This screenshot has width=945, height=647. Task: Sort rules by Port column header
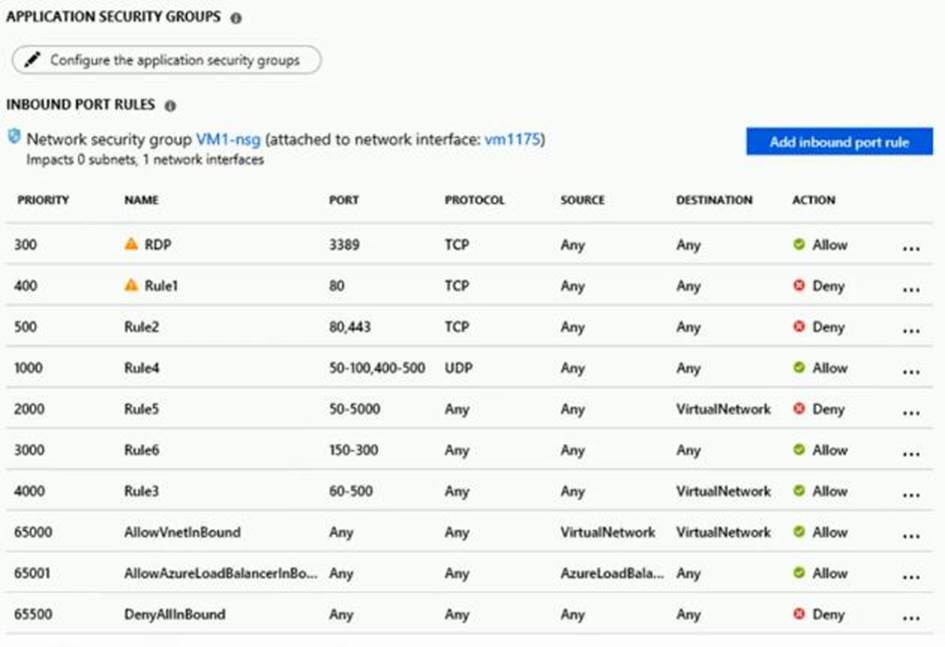343,200
